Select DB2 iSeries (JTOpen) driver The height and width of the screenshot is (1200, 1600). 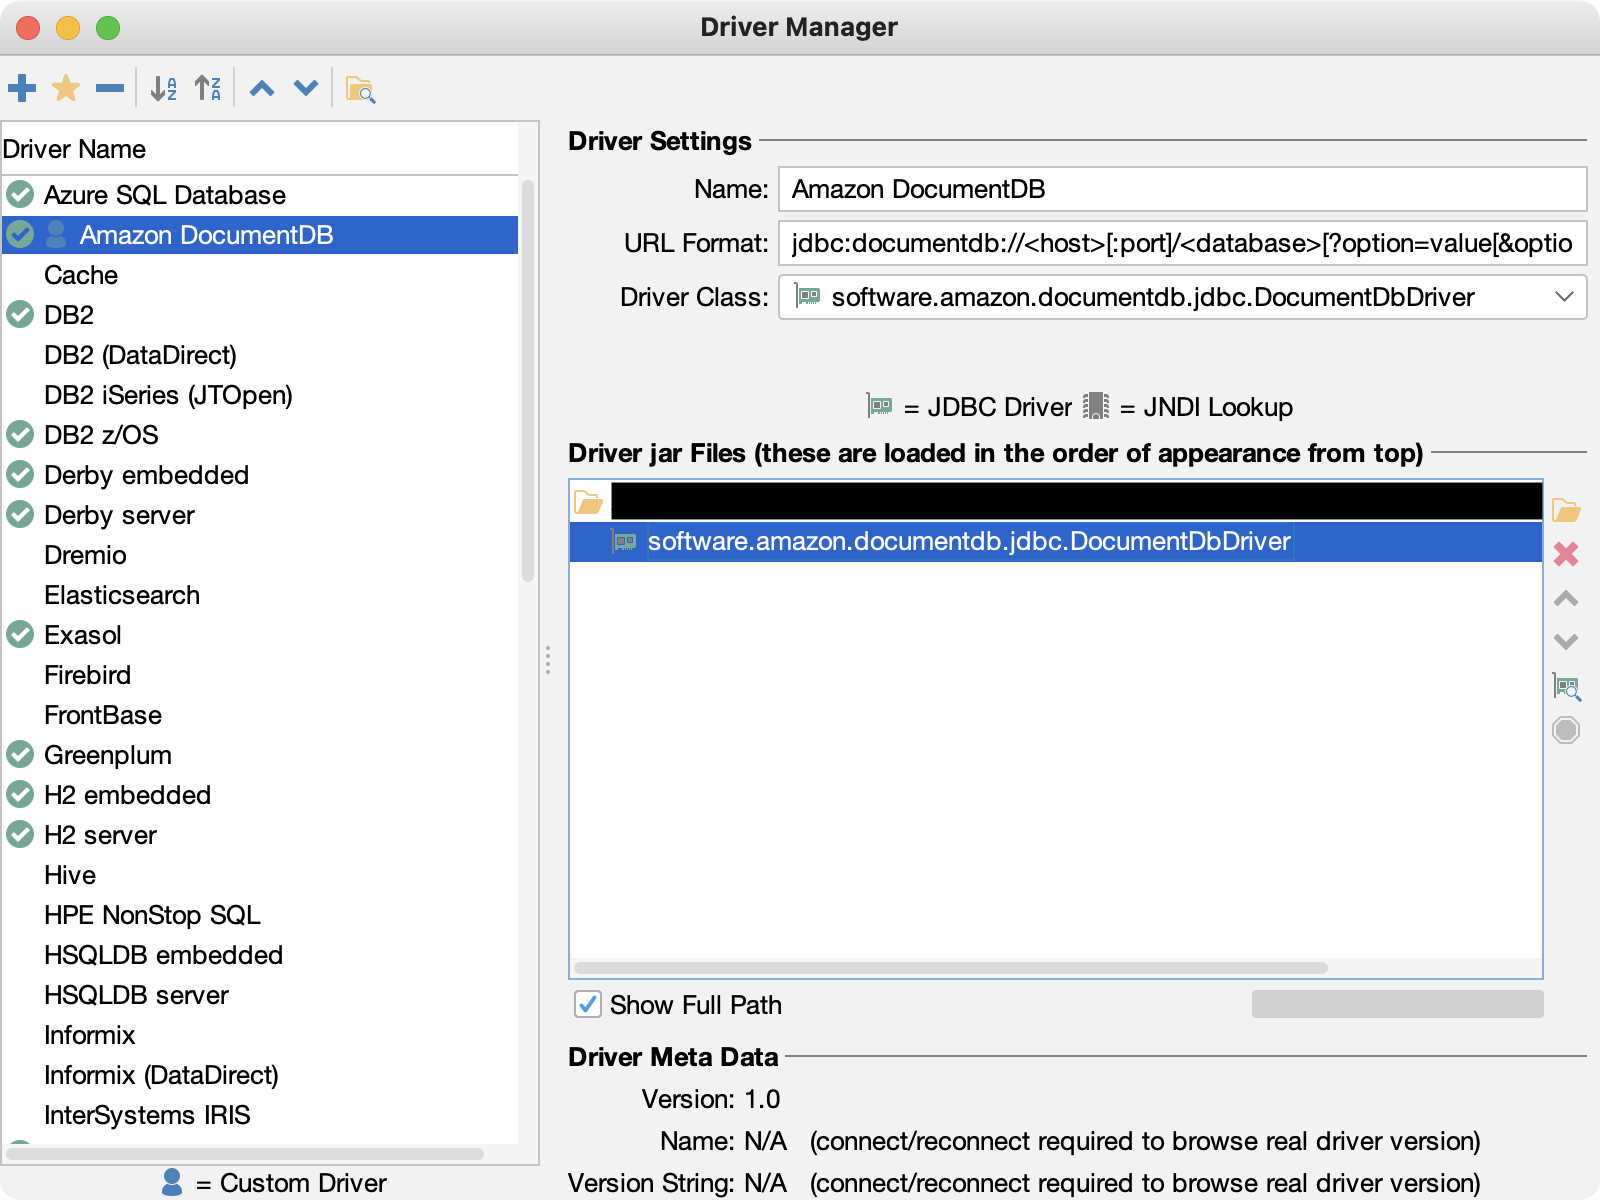click(x=260, y=395)
